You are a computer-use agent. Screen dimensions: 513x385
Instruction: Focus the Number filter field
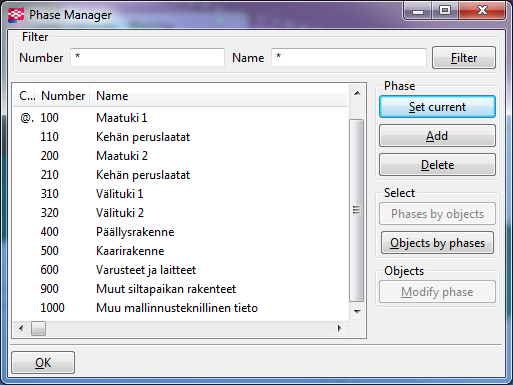click(147, 57)
